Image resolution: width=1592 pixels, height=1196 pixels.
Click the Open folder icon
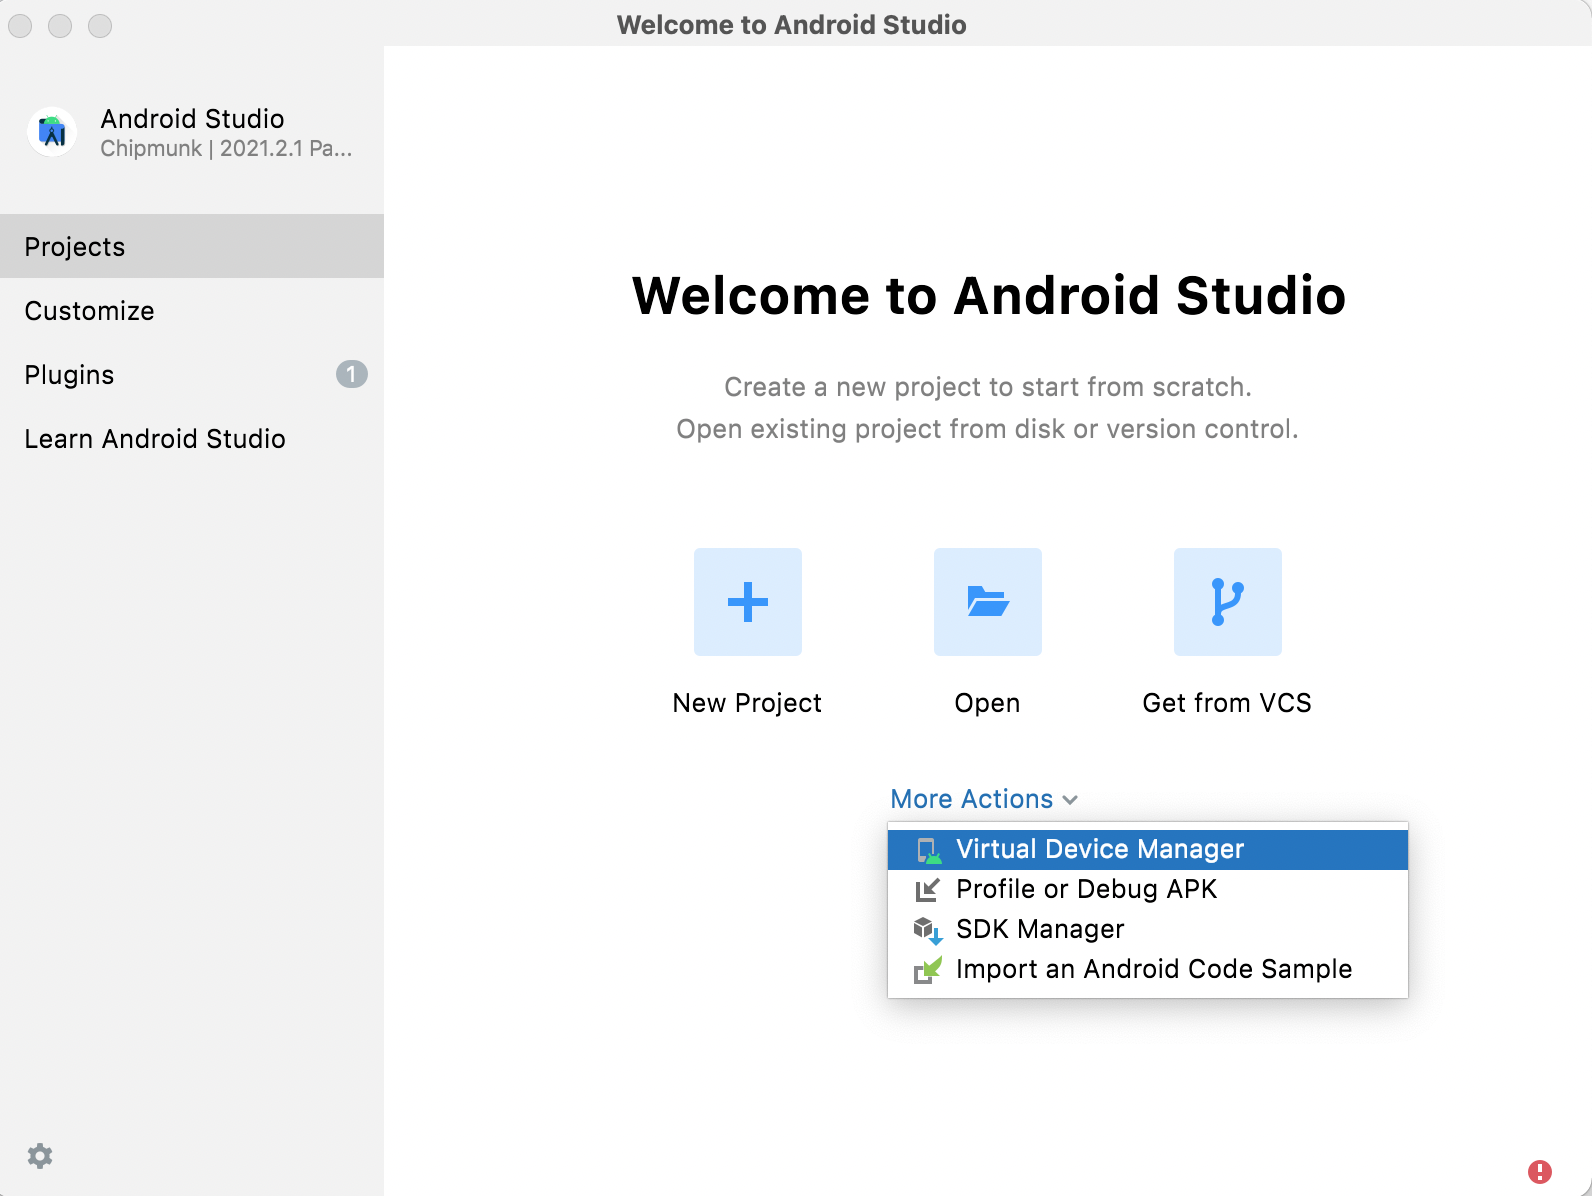988,602
